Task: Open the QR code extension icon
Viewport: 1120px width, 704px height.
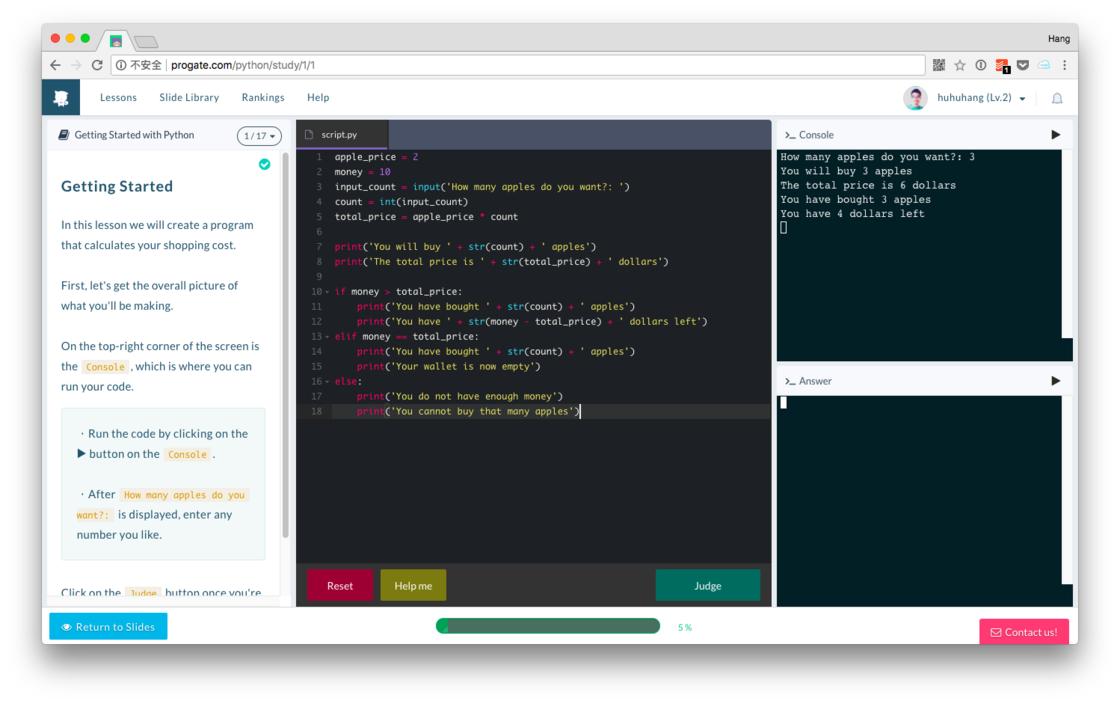Action: [939, 65]
